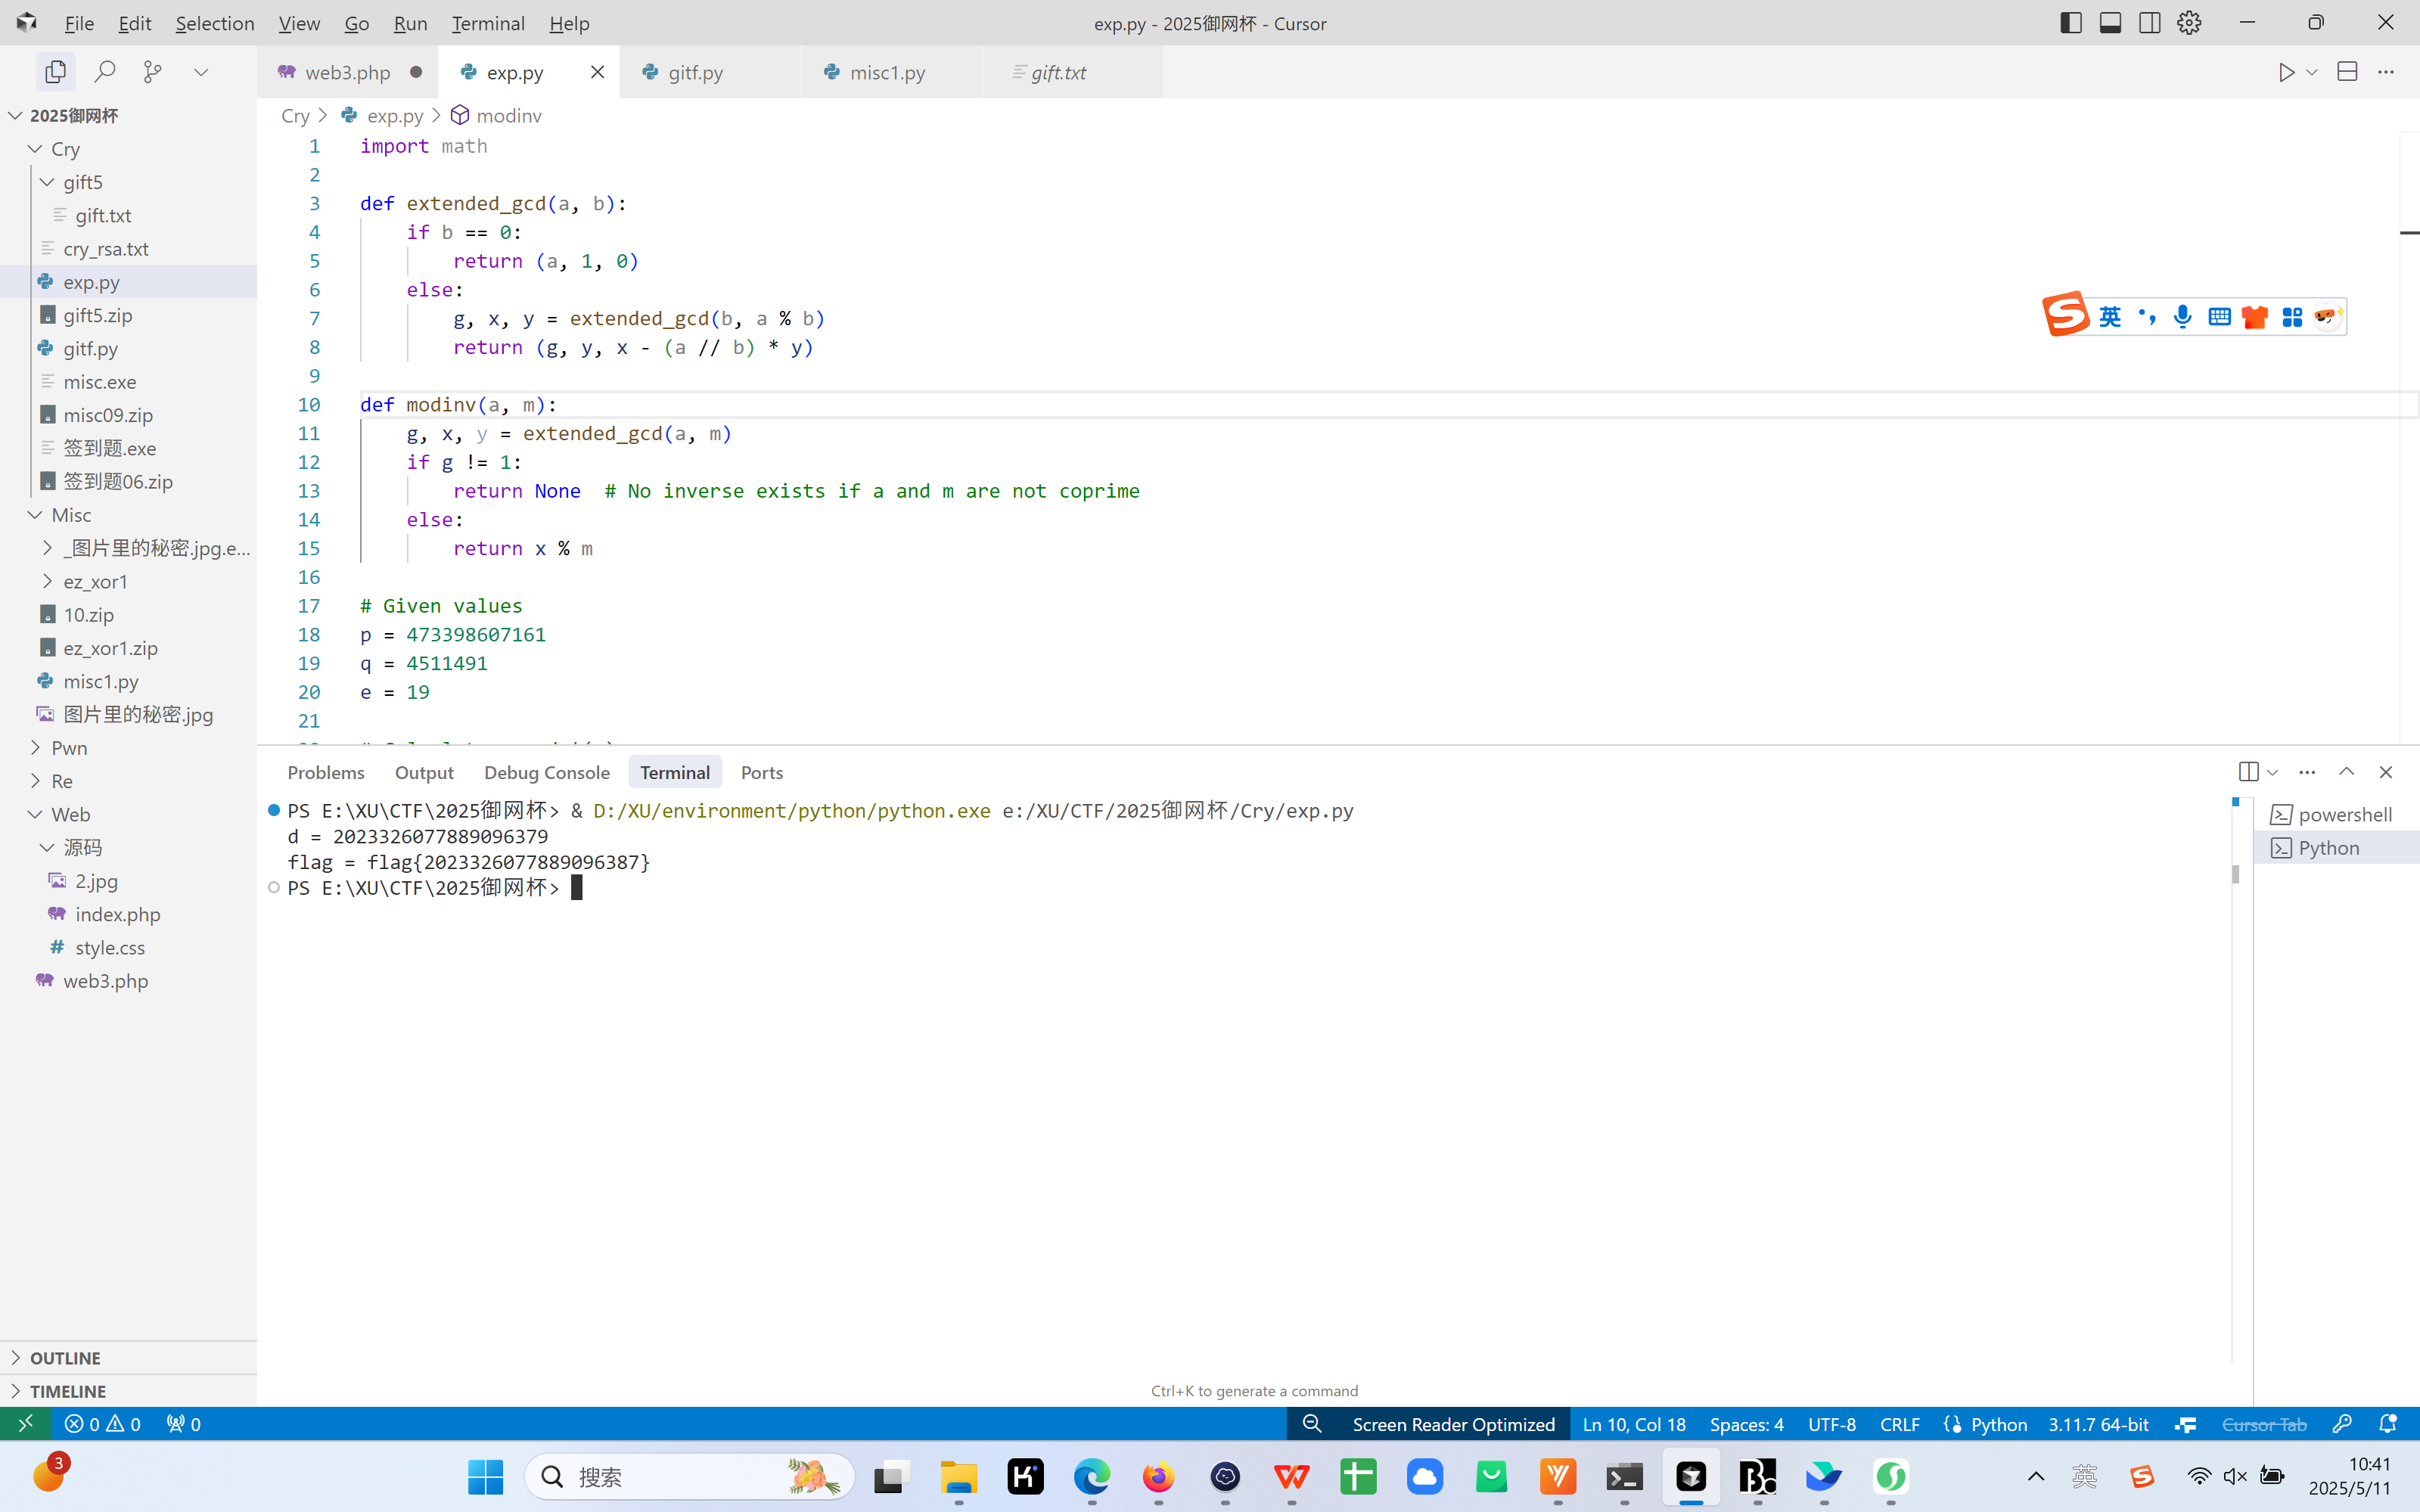Switch to the Debug Console tab
The height and width of the screenshot is (1512, 2420).
click(x=546, y=772)
